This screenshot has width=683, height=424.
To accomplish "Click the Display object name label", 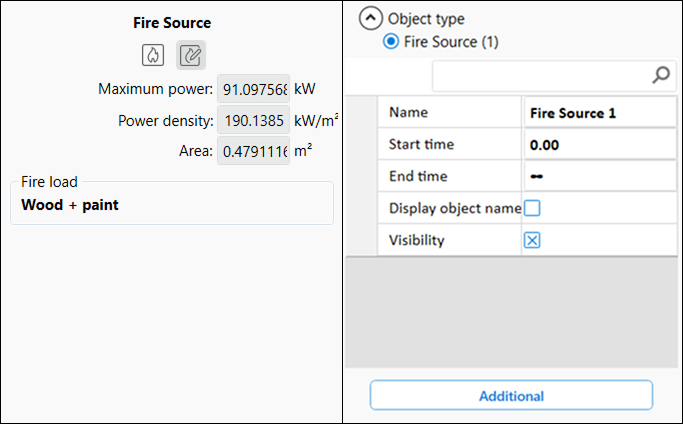I will coord(455,208).
